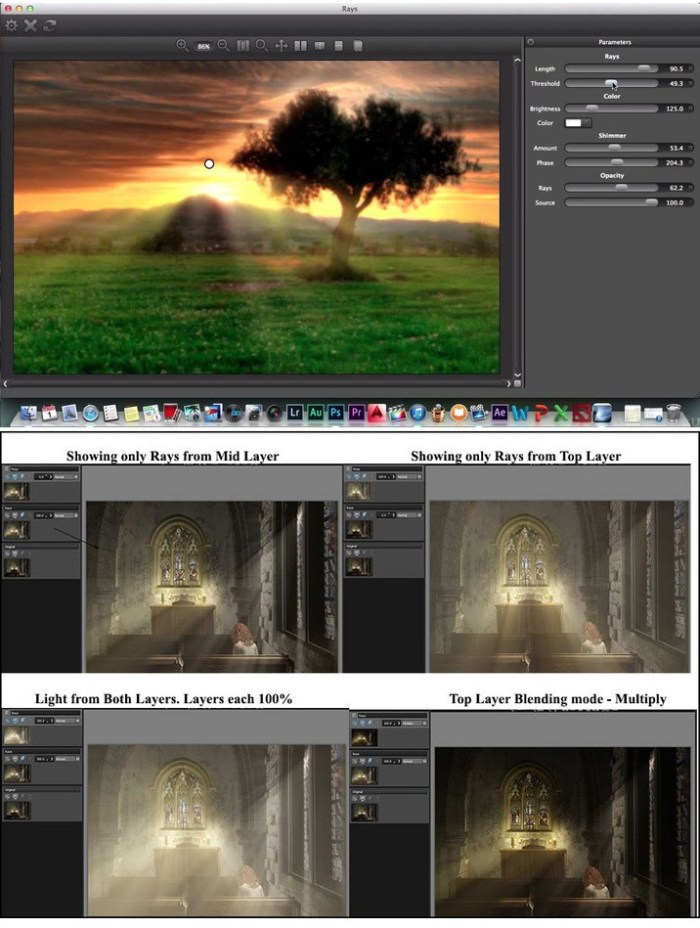Open the zoom percentage field in toolbar
700x928 pixels.
[203, 46]
